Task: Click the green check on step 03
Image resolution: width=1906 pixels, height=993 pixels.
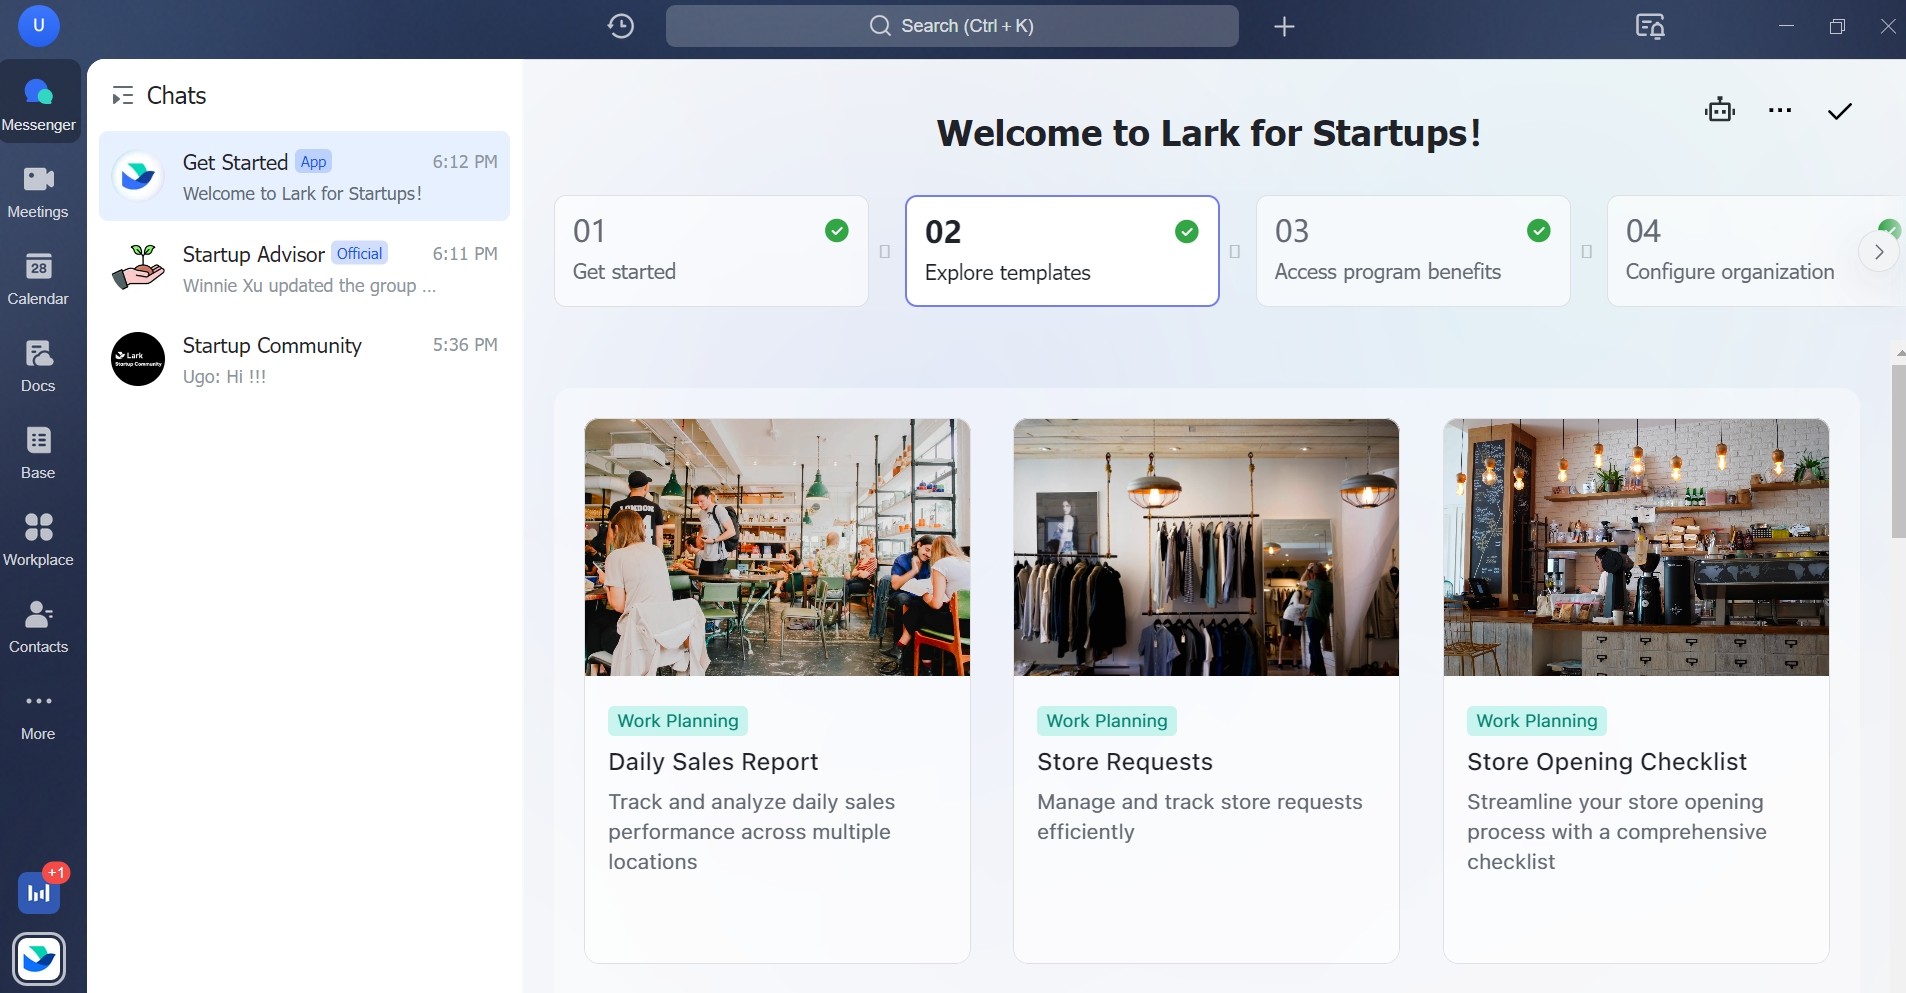Action: 1539,231
